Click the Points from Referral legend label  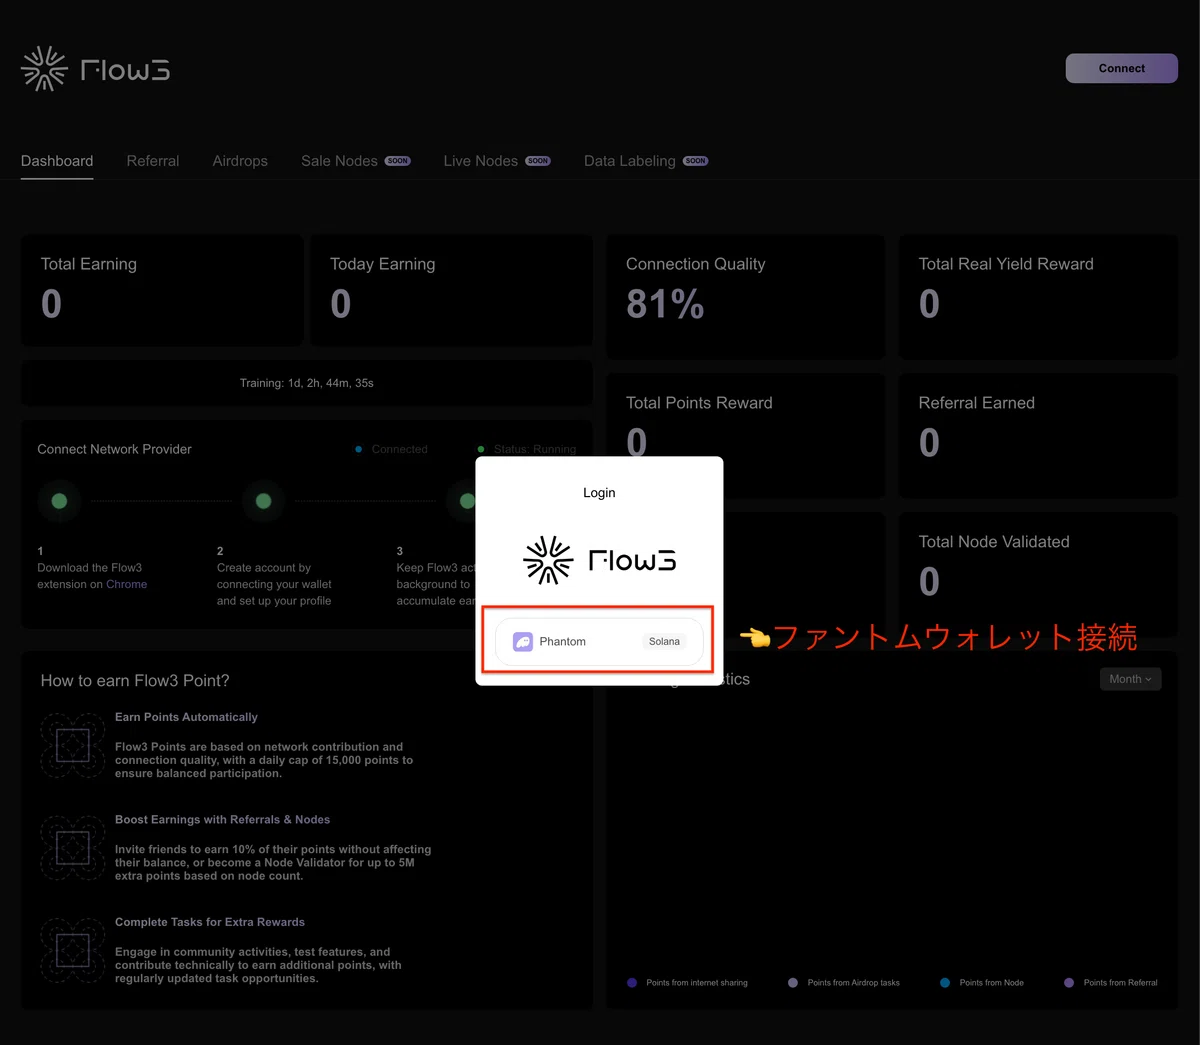(x=1120, y=983)
